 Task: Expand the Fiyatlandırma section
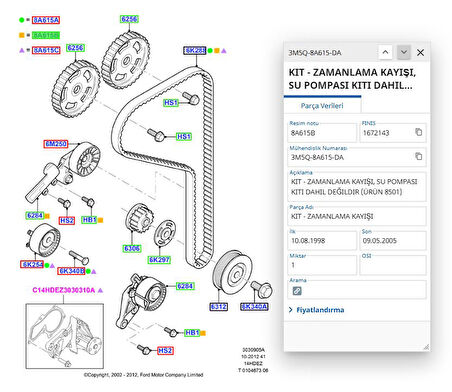(316, 310)
